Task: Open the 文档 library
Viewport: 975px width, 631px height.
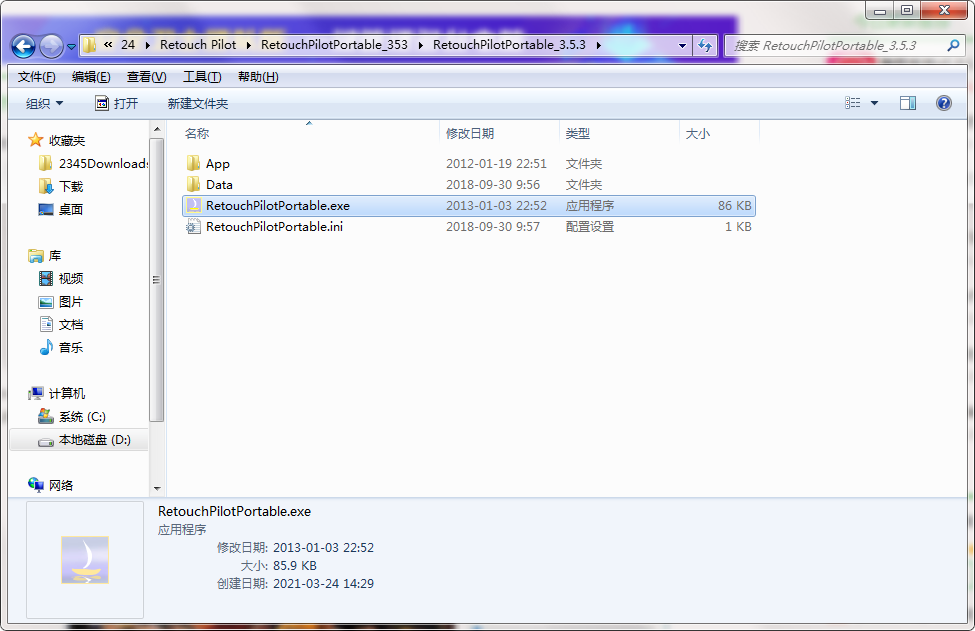Action: pyautogui.click(x=61, y=325)
